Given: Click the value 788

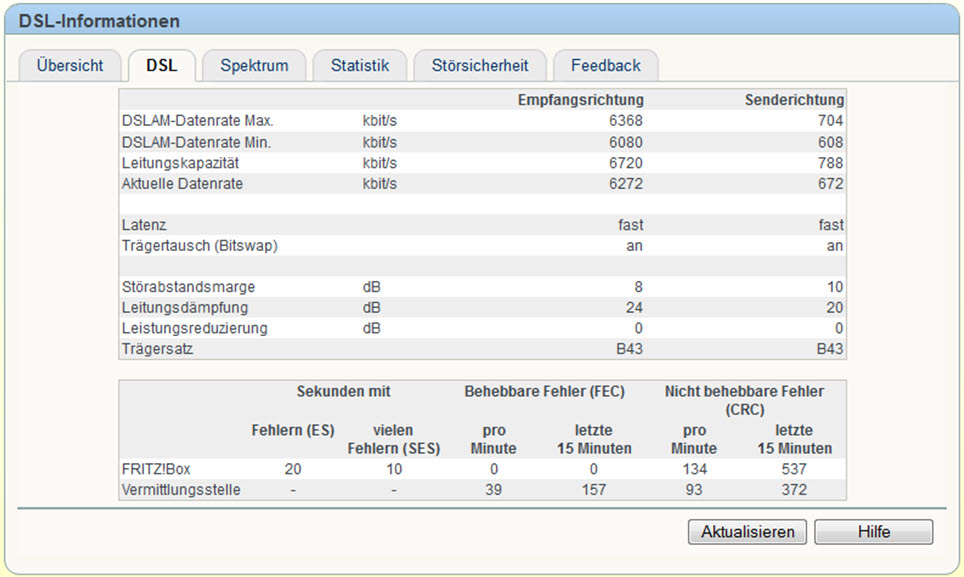Looking at the screenshot, I should (x=831, y=163).
